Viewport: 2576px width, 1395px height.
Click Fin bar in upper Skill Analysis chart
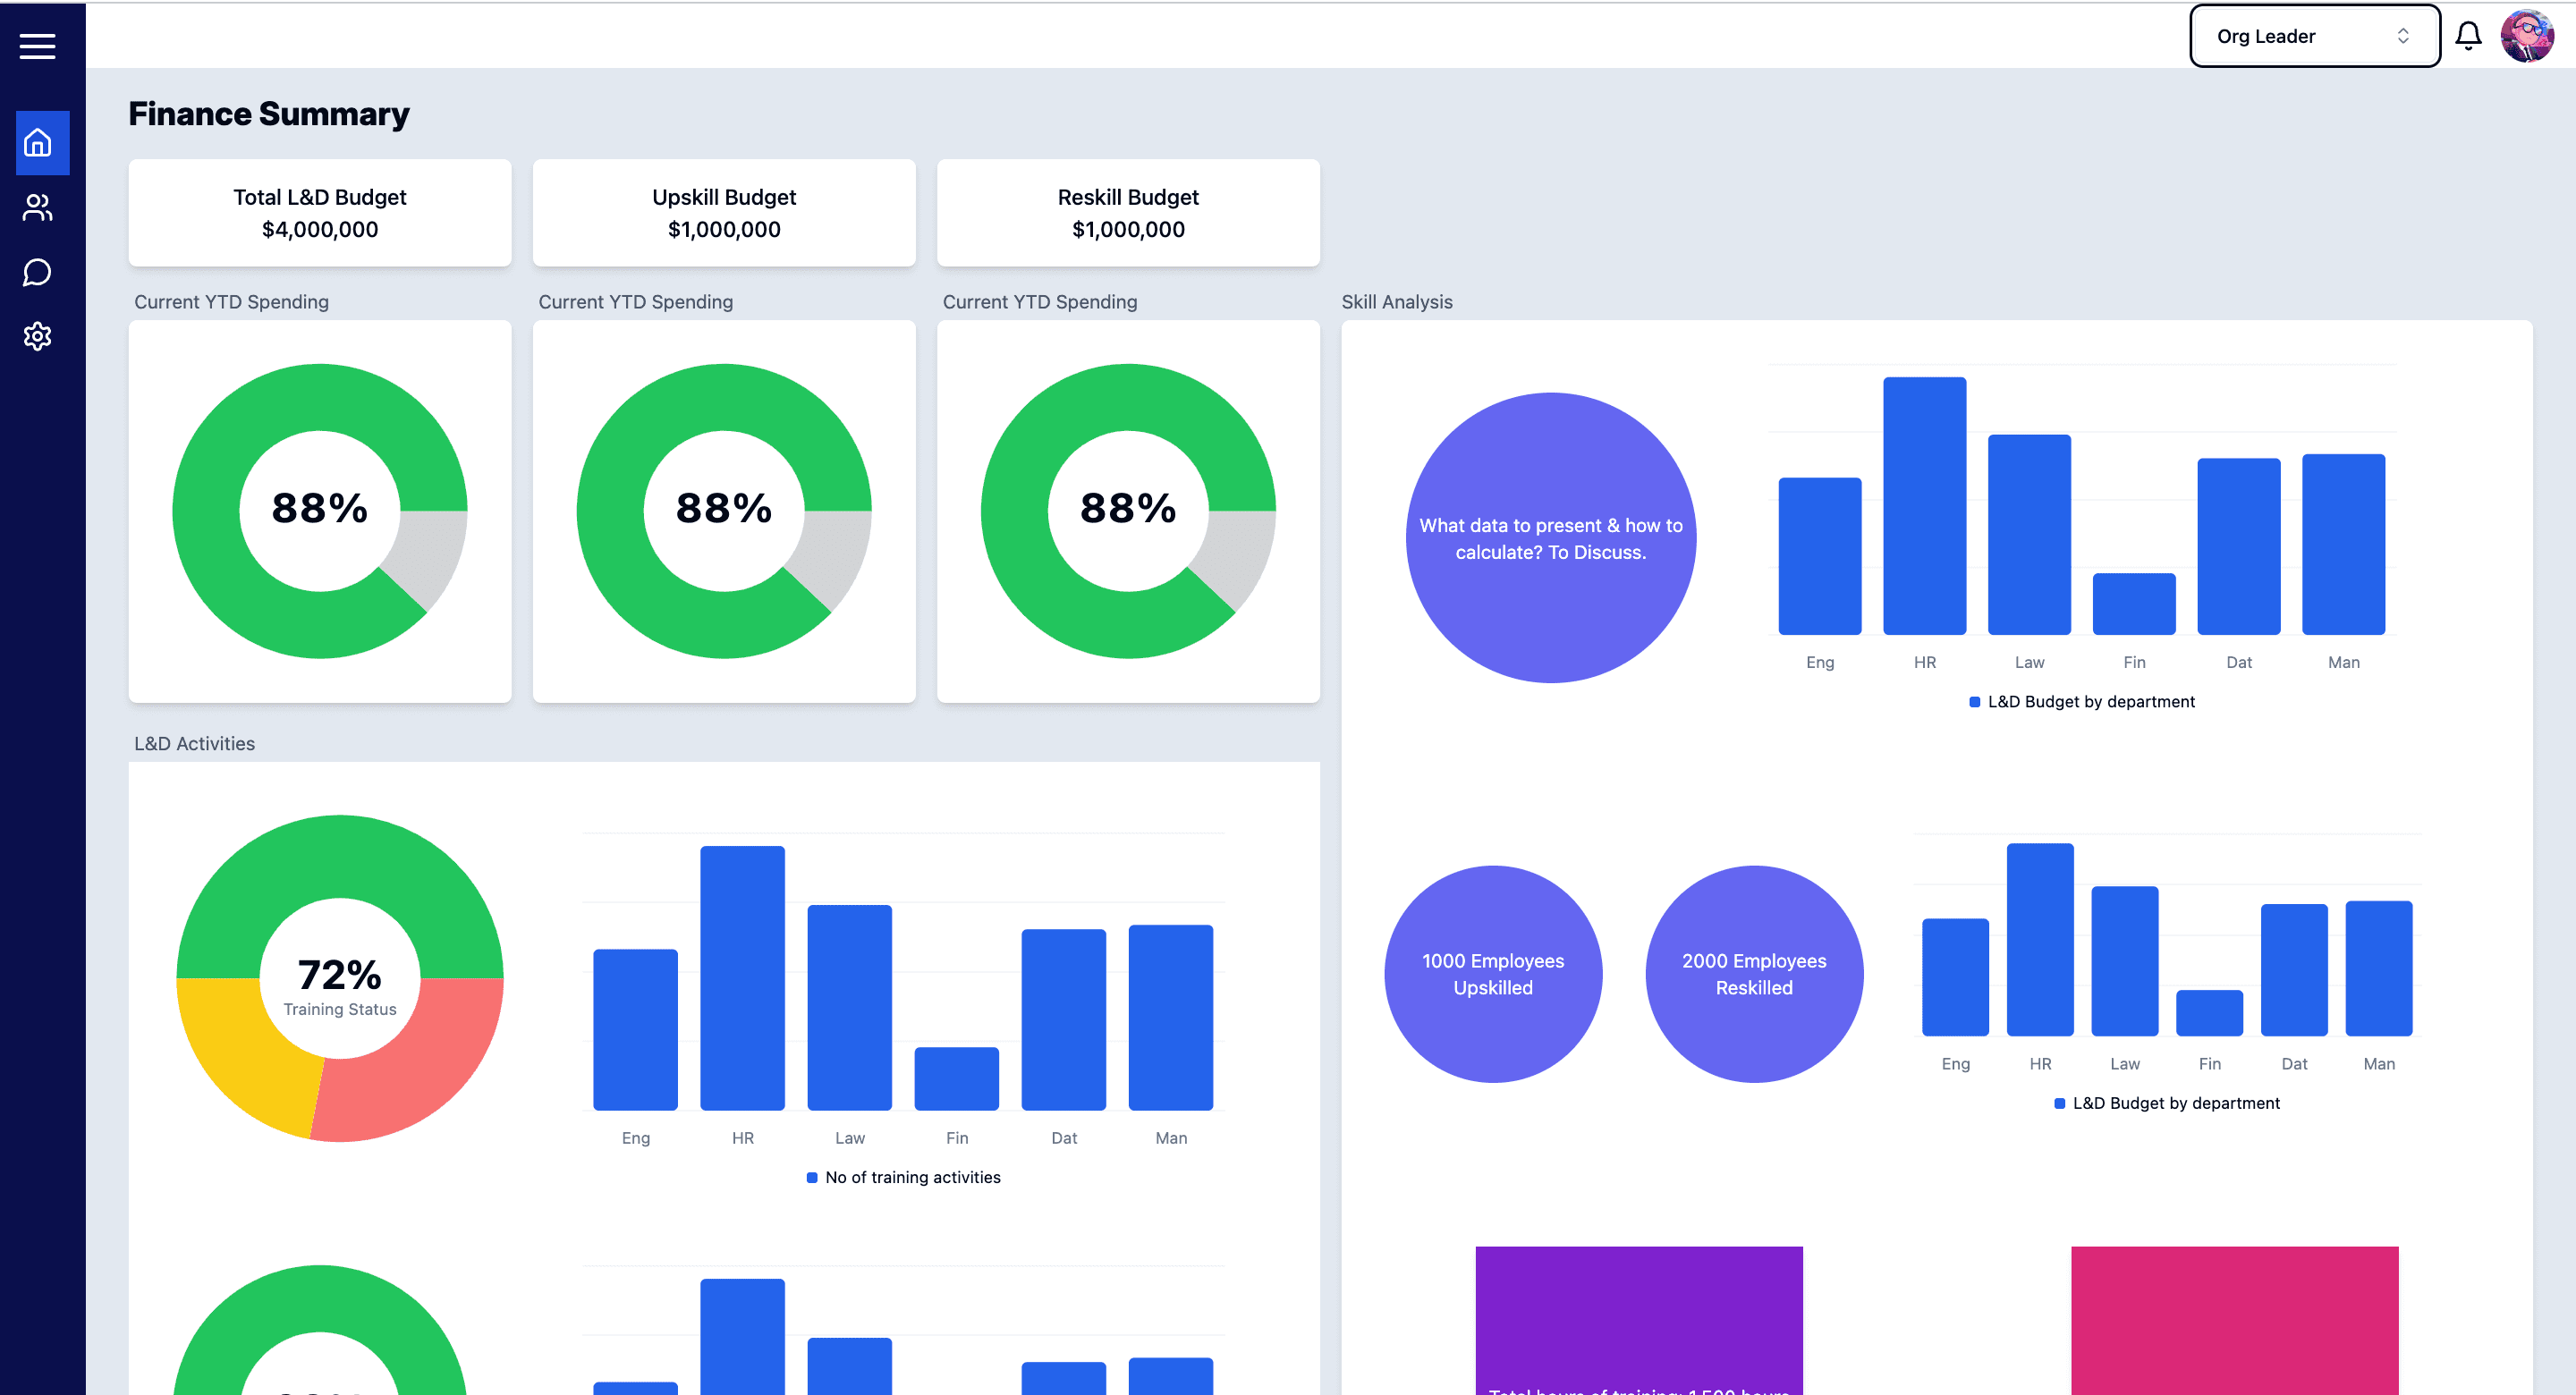coord(2133,604)
